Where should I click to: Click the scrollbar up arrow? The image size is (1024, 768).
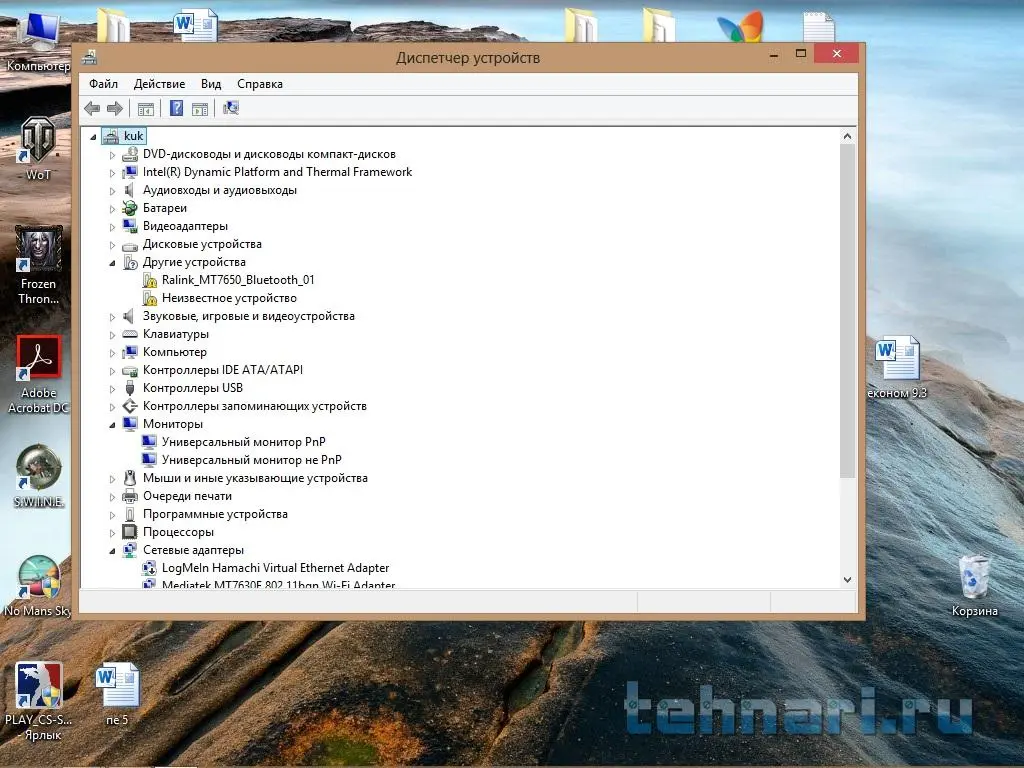coord(848,136)
